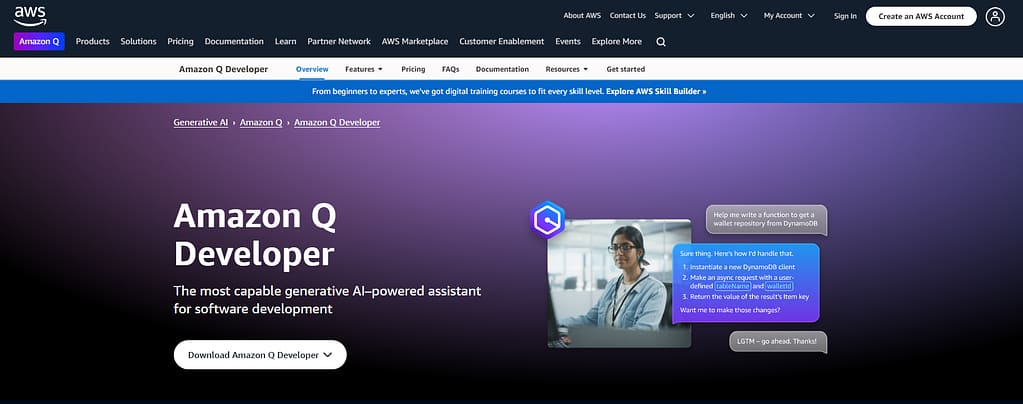Screen dimensions: 1023x404
Task: Click the Sign In link
Action: click(845, 16)
